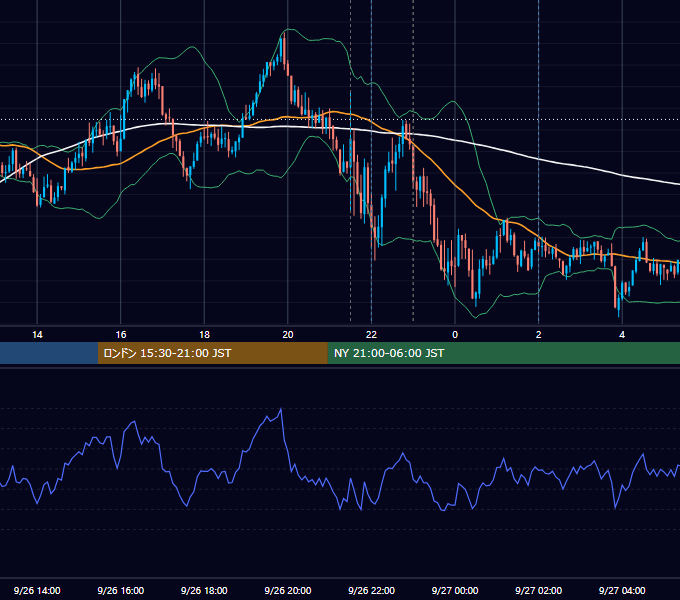Click the hour label 0 on price chart axis
Screen dimensions: 680x600
click(455, 335)
